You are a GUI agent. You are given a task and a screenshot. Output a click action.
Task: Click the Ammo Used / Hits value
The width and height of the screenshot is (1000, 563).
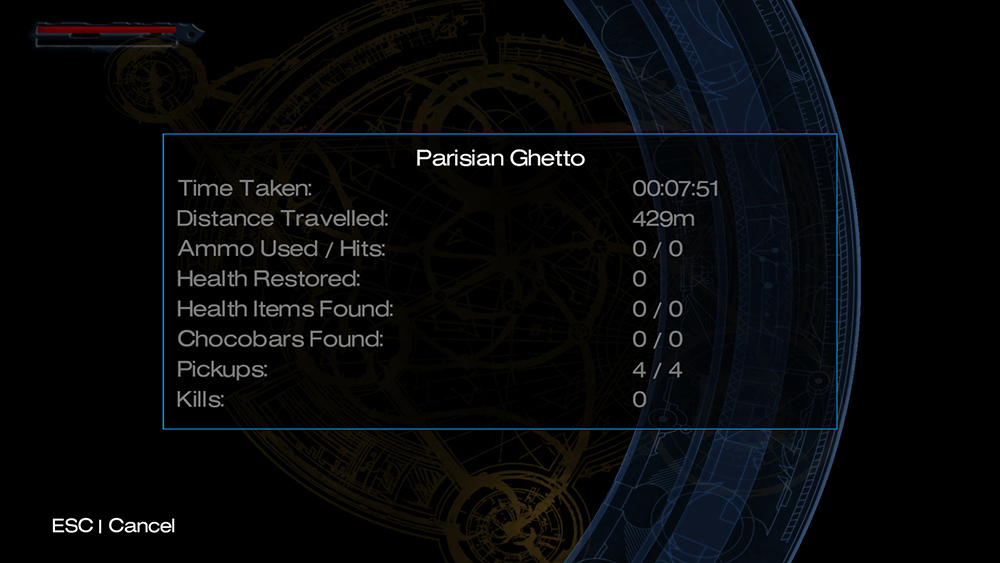(657, 248)
